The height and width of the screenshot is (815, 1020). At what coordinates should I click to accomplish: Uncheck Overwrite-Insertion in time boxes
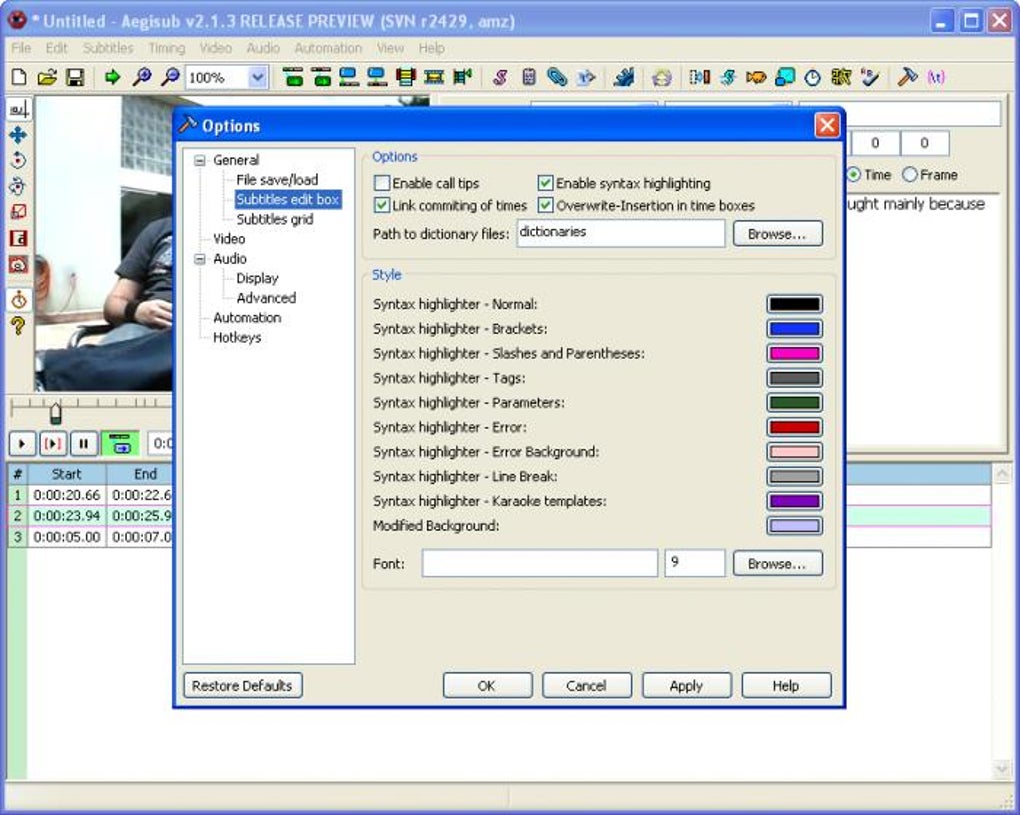click(545, 206)
